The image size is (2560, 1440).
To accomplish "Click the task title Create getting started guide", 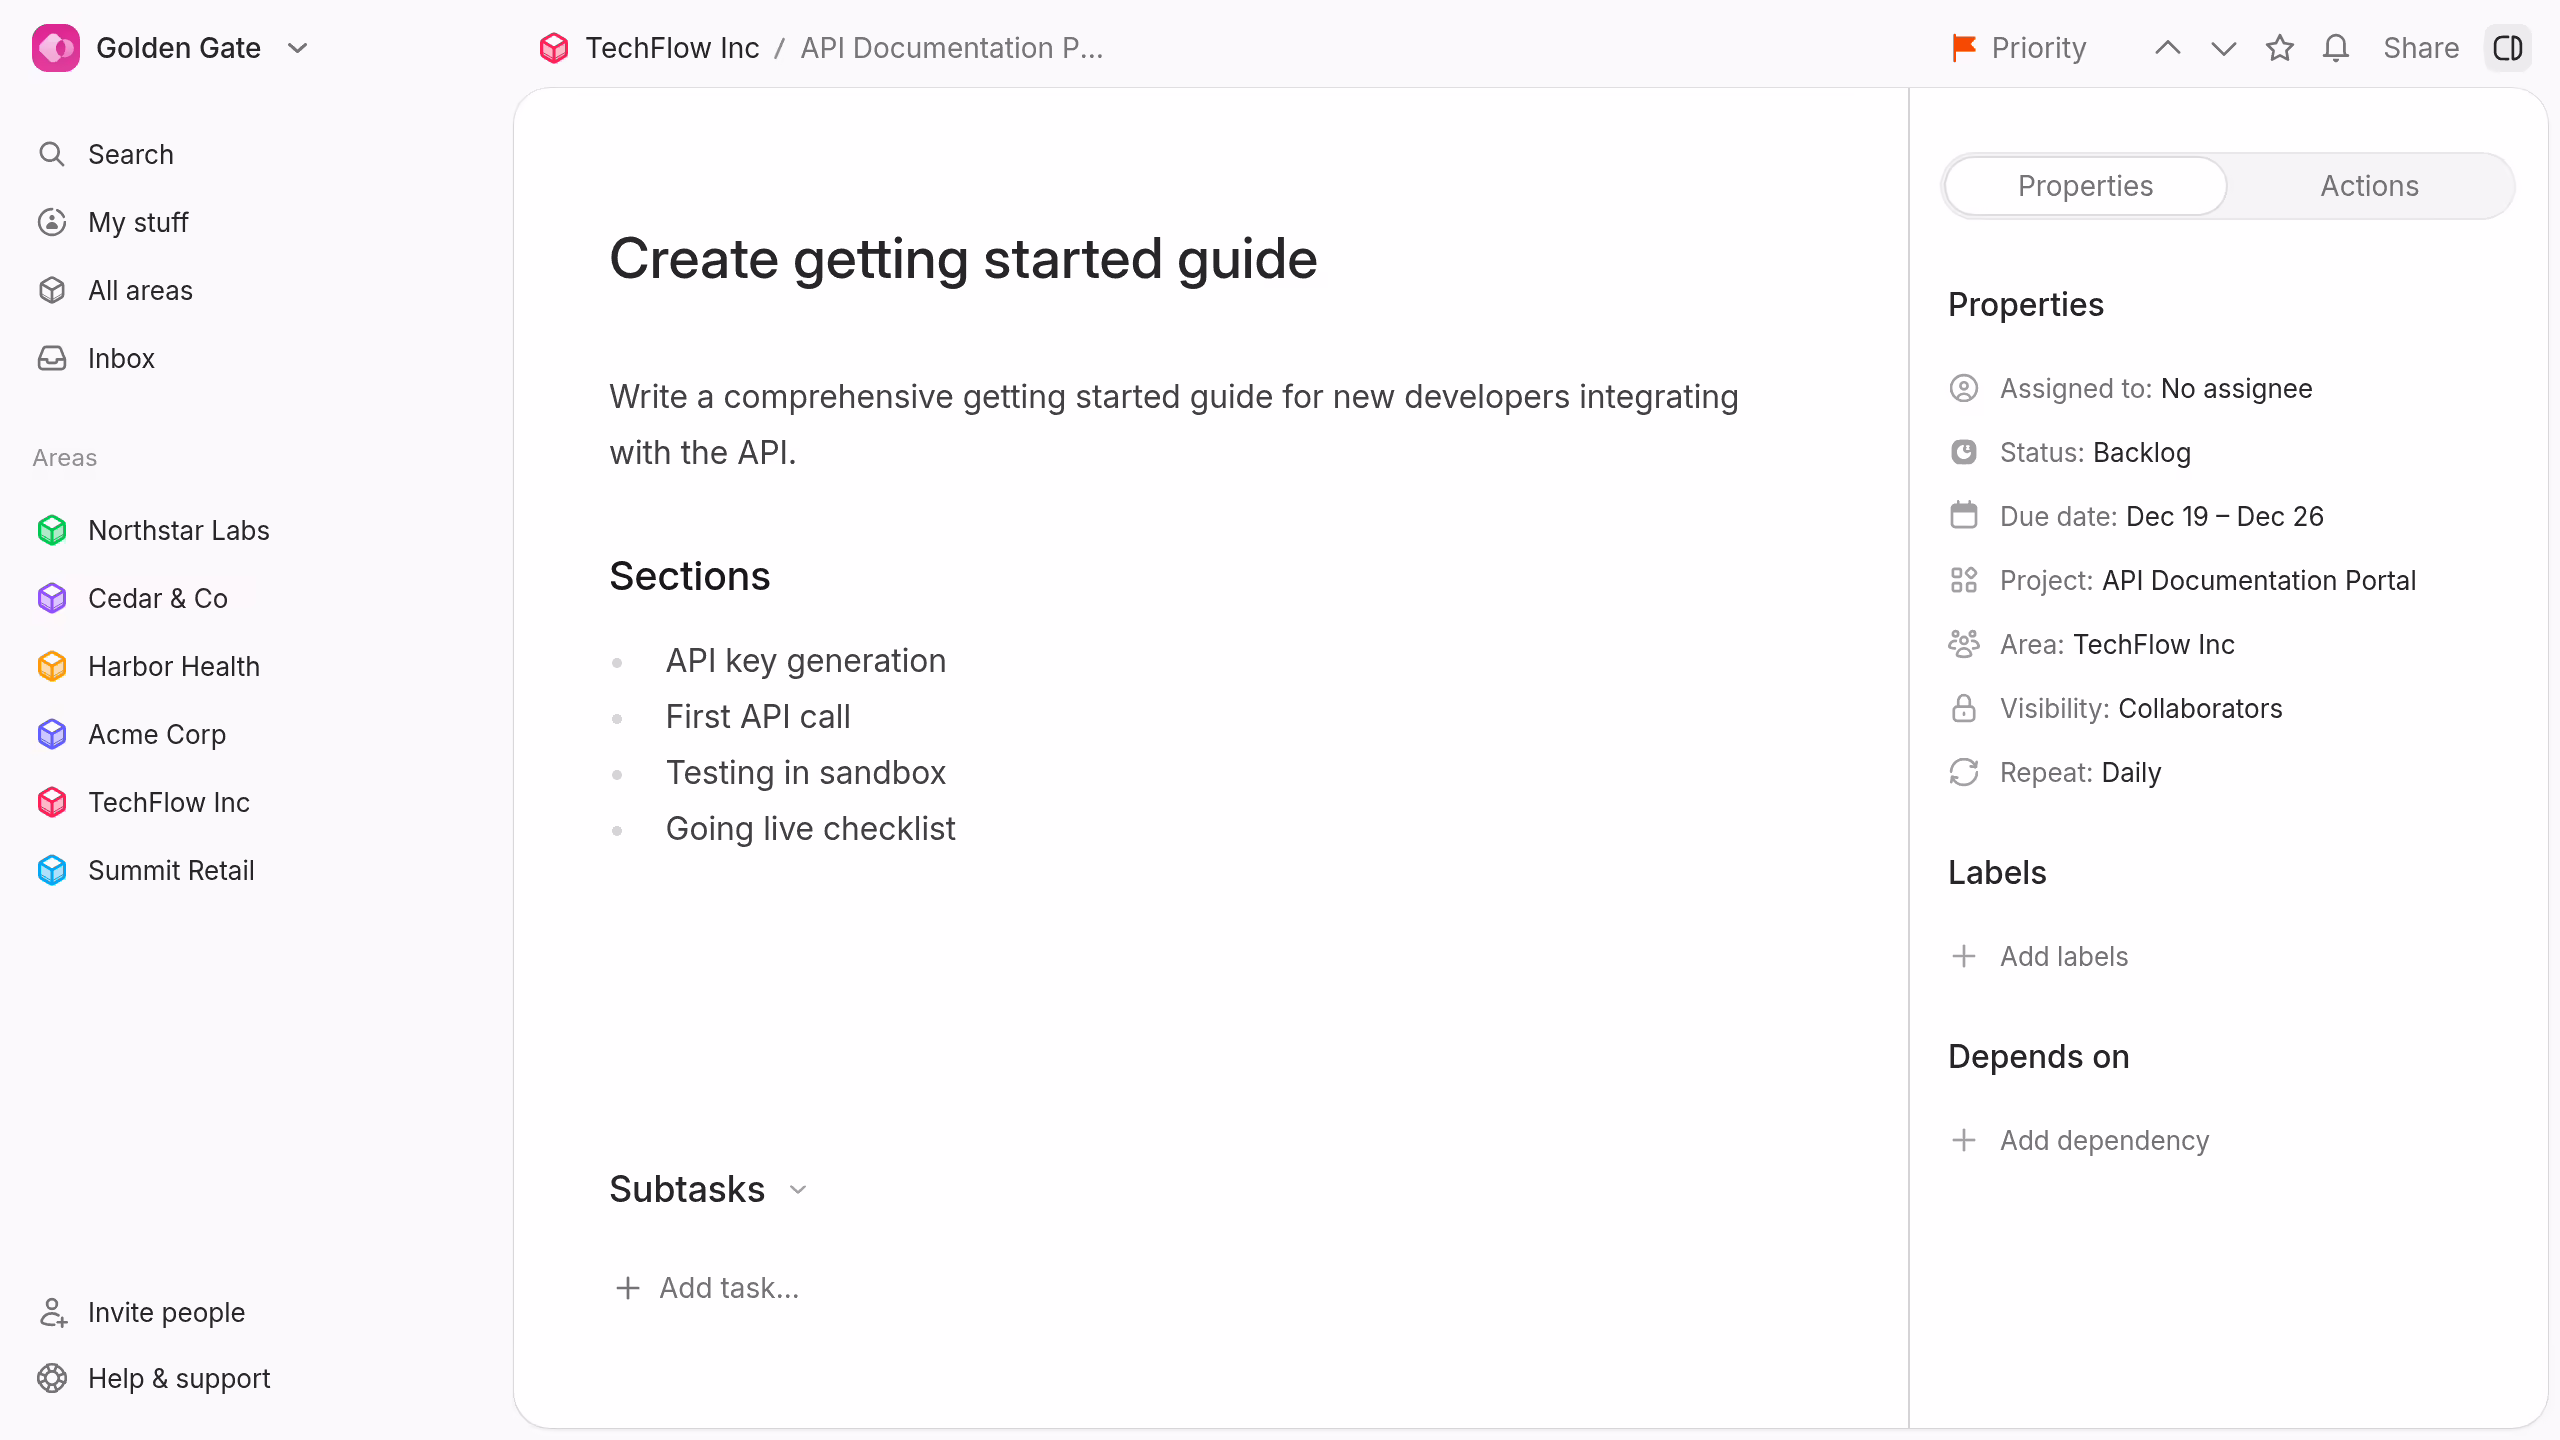I will point(963,259).
